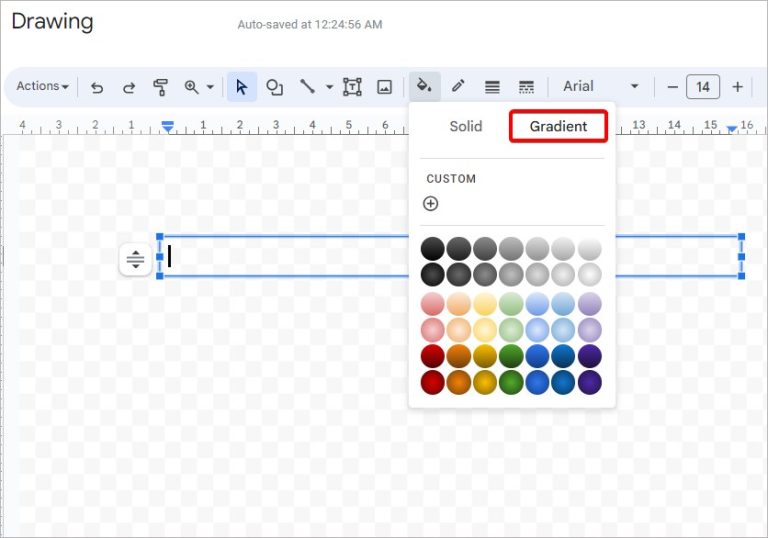
Task: Pick the light yellow linear gradient swatch
Action: point(485,304)
